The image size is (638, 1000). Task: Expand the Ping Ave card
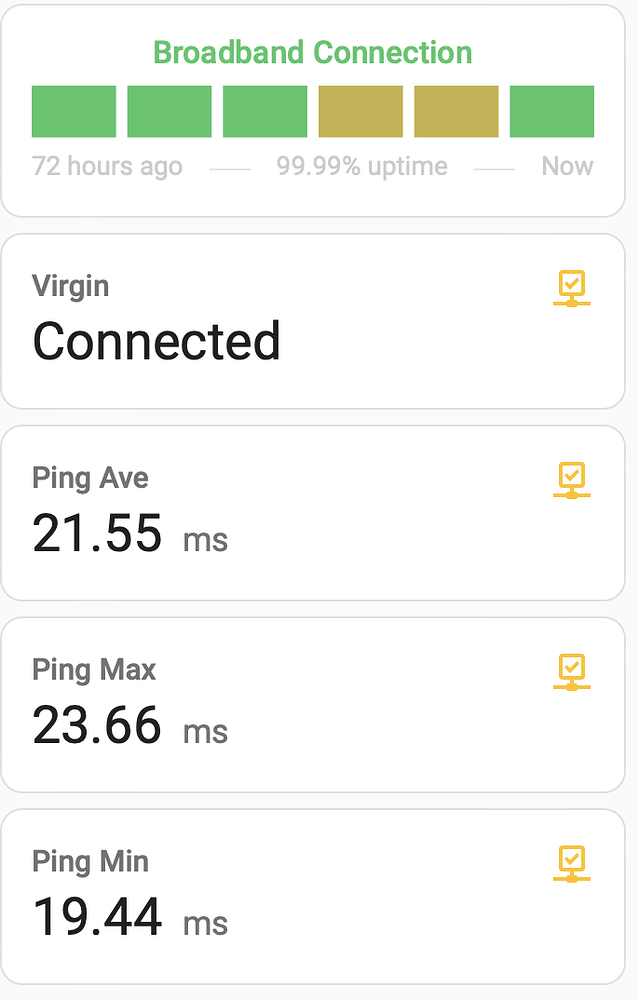click(x=312, y=512)
